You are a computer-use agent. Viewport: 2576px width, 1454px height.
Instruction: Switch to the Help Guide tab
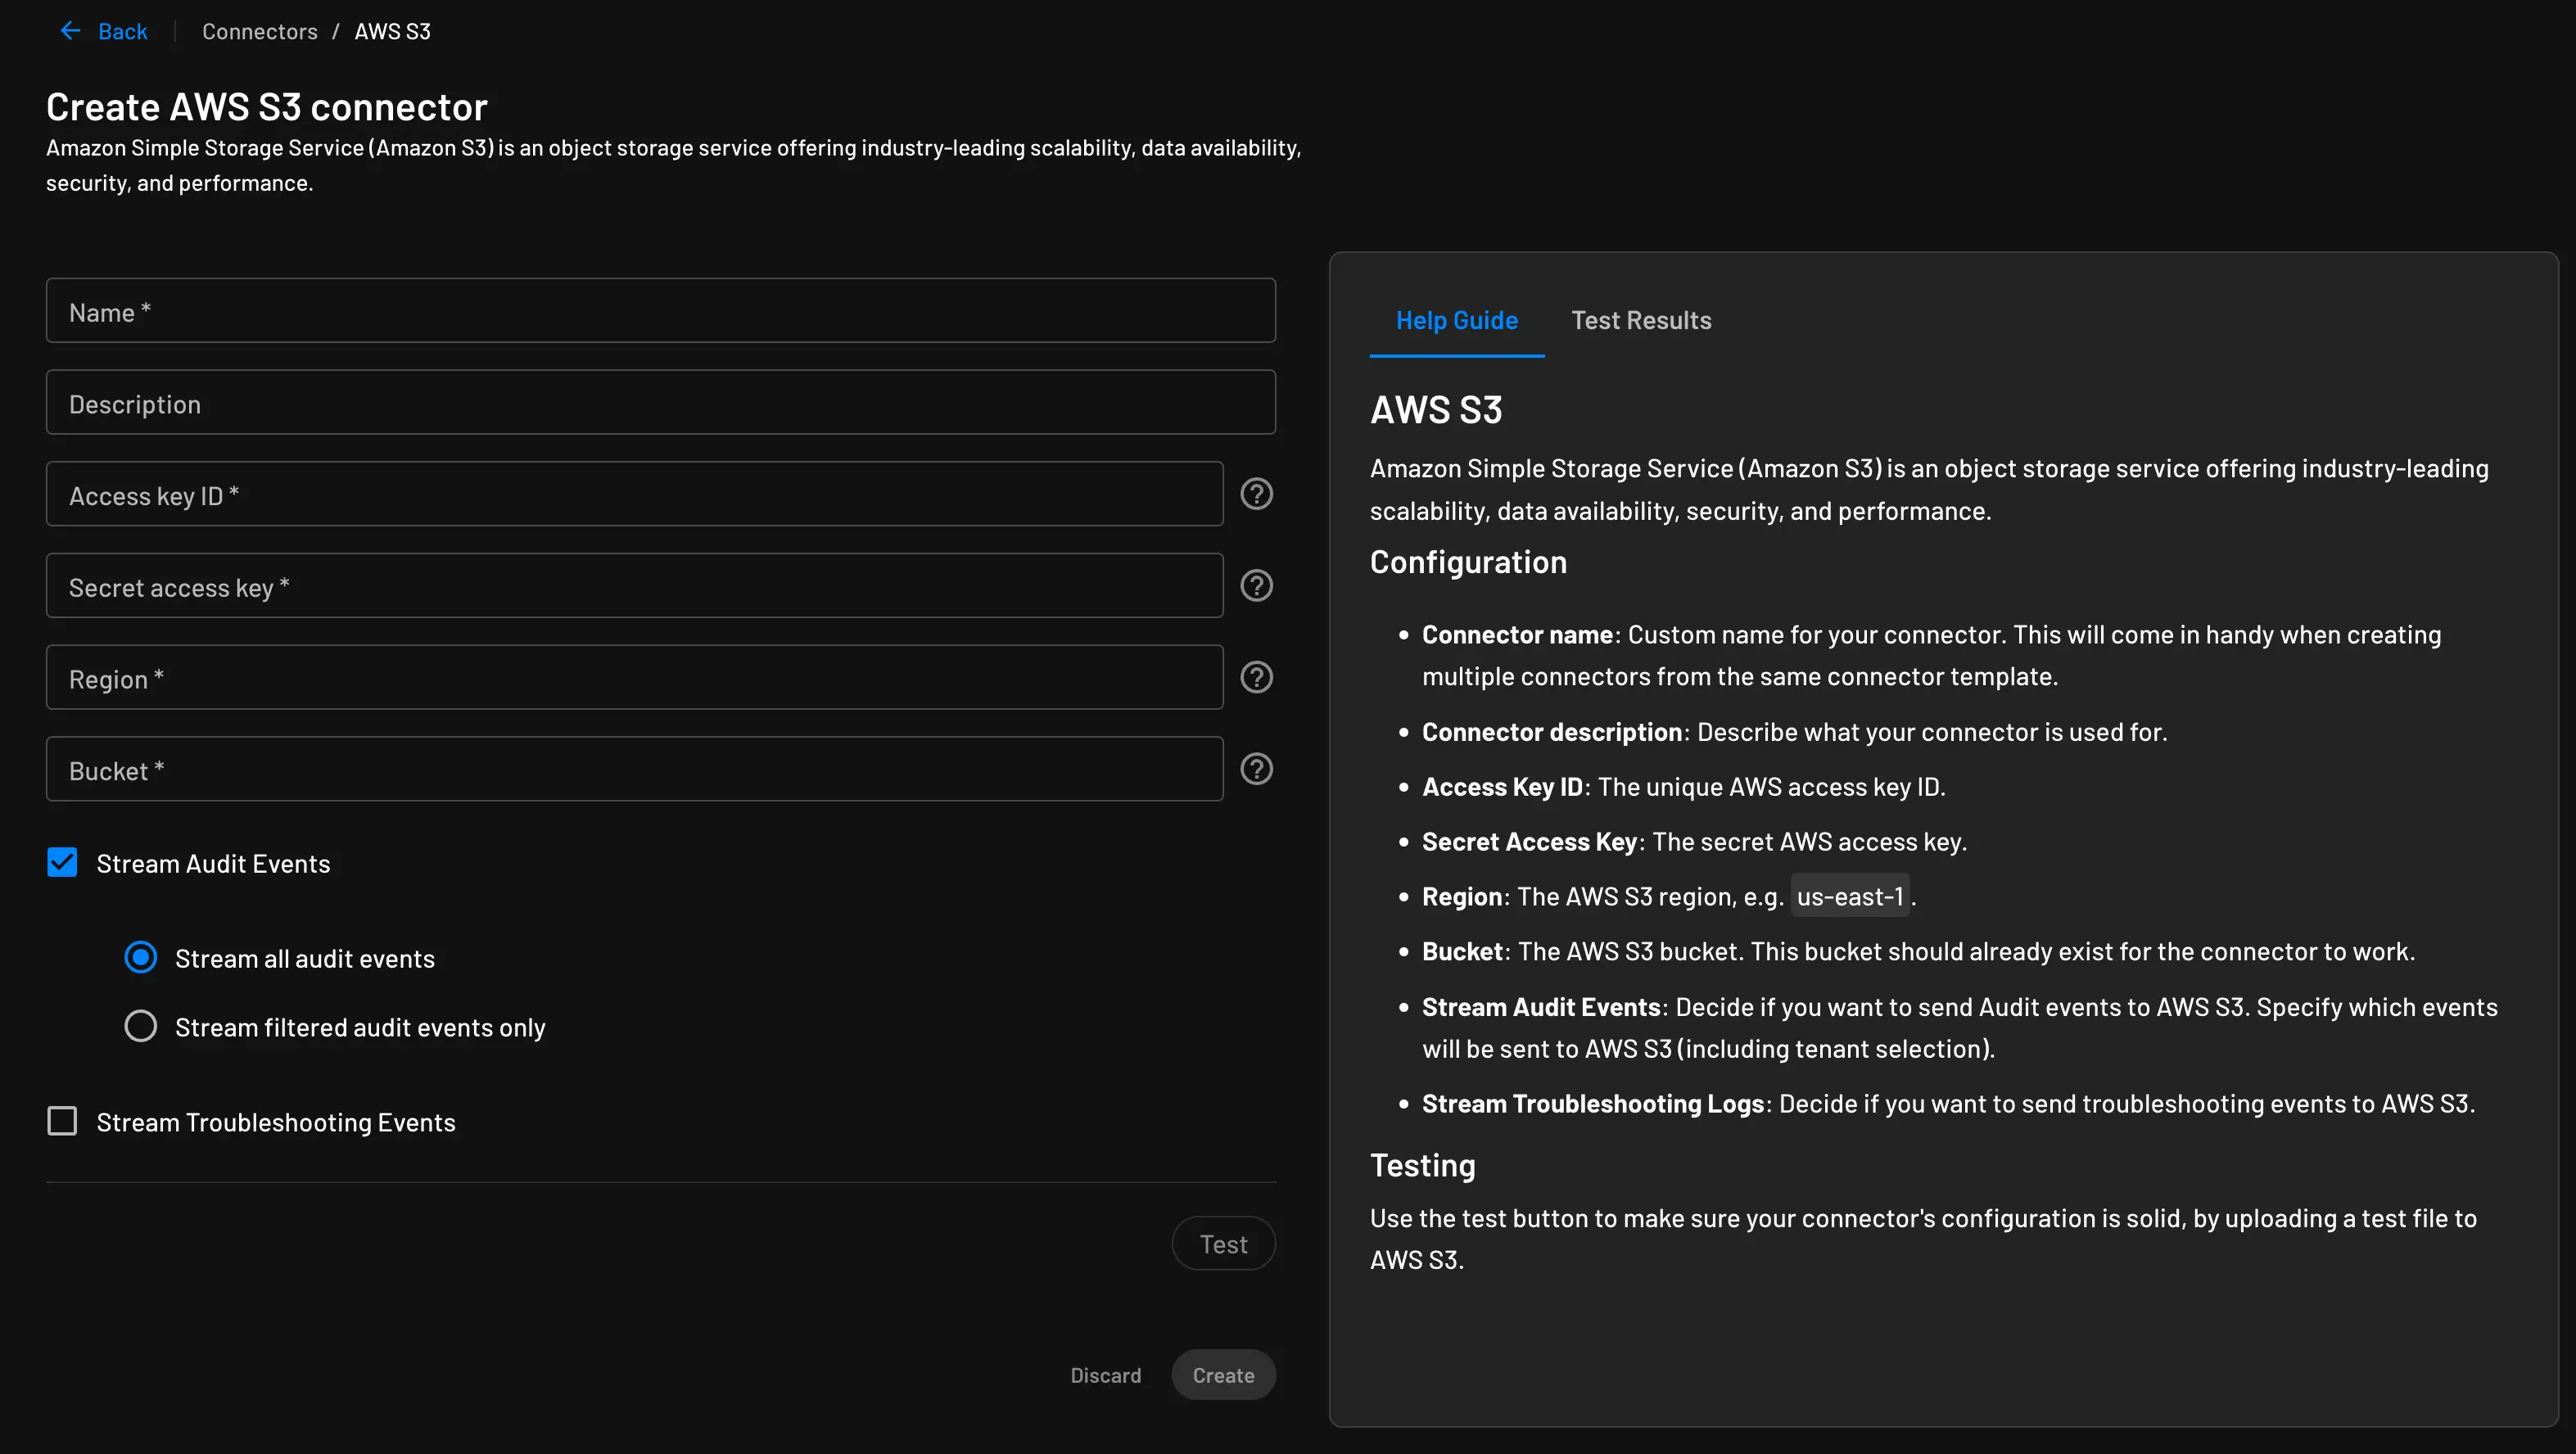1456,320
